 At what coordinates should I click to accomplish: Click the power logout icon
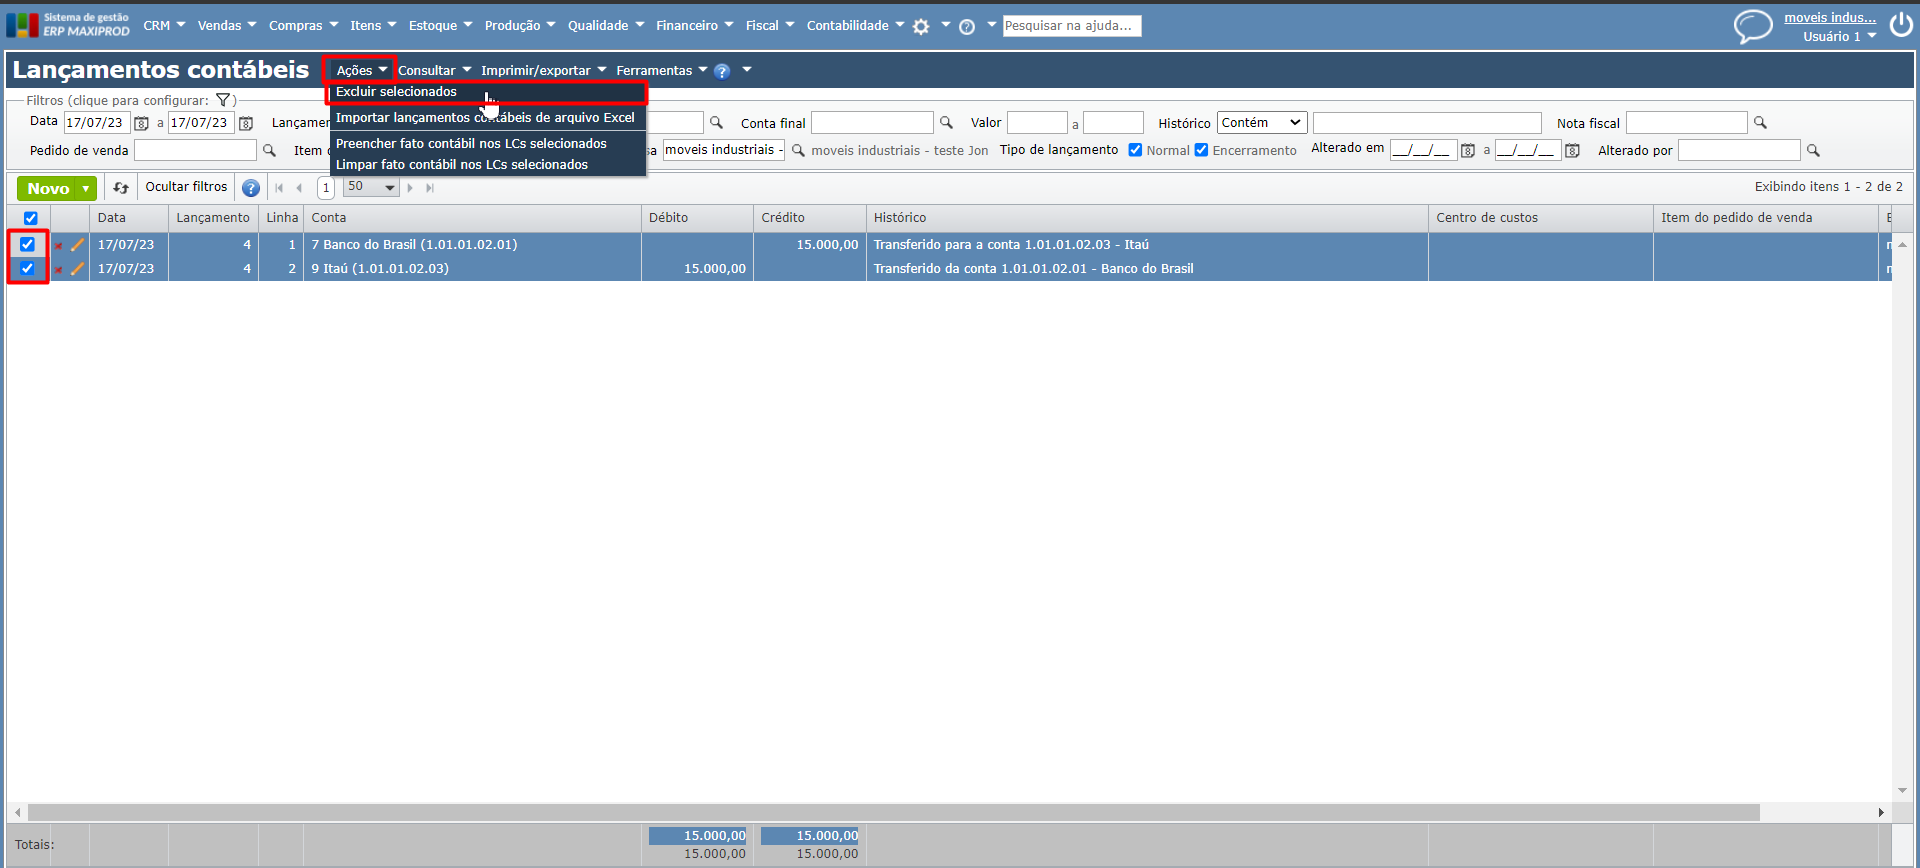click(x=1901, y=25)
